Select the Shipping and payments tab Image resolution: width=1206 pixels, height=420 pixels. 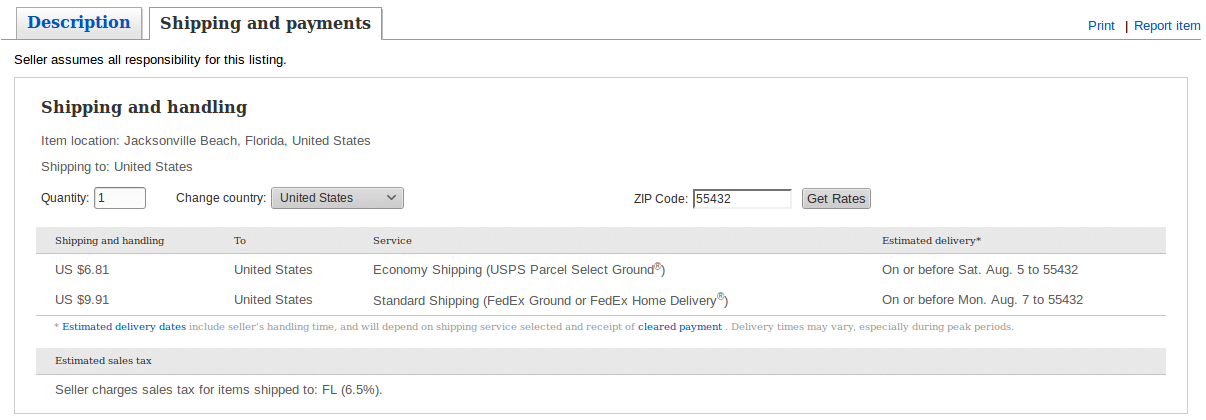point(265,24)
